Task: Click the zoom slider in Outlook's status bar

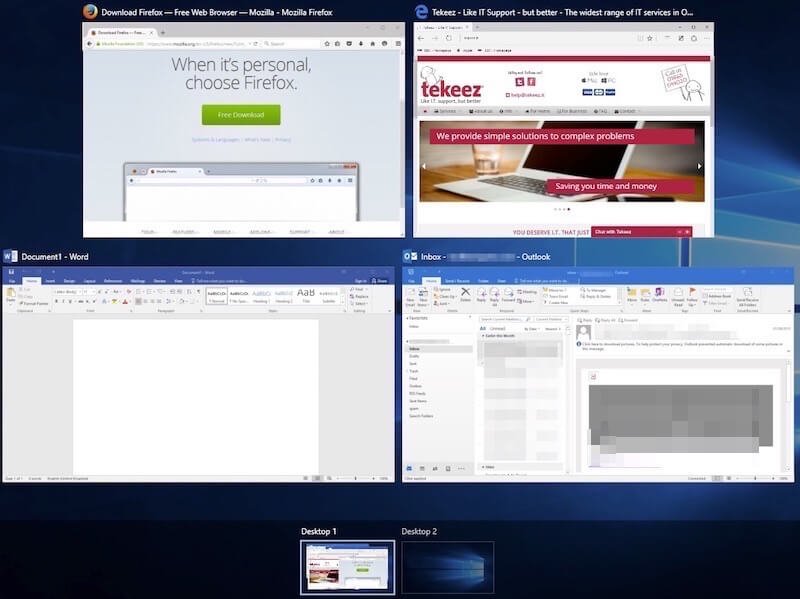Action: pyautogui.click(x=756, y=479)
